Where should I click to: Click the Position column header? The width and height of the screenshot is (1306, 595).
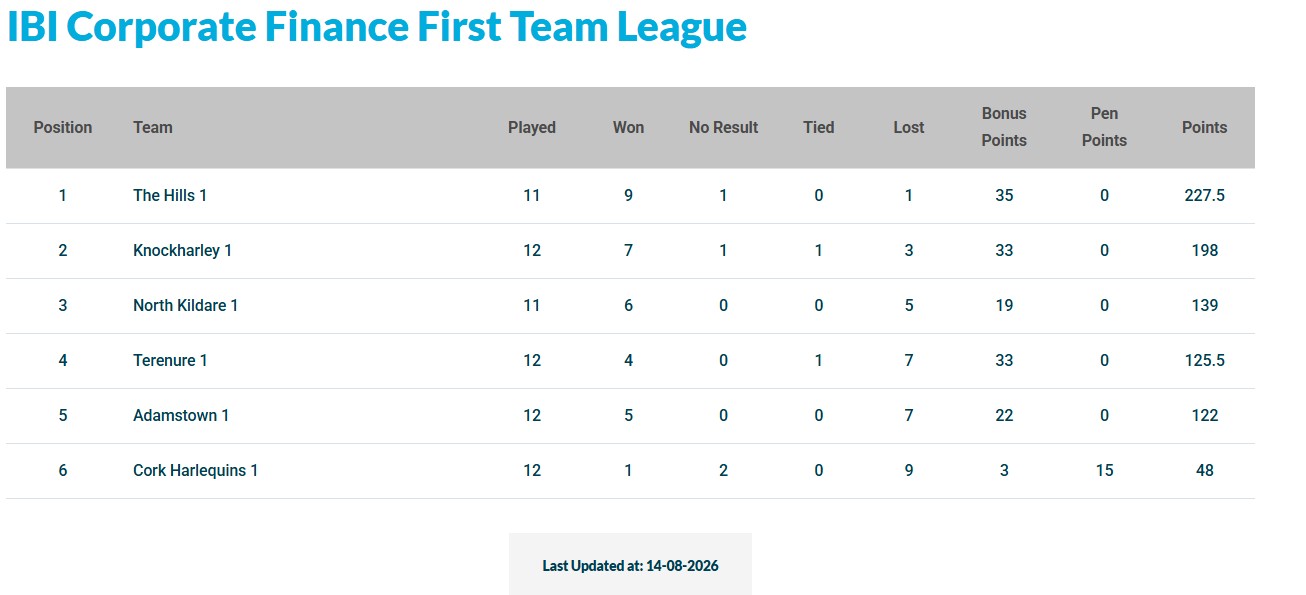tap(62, 127)
